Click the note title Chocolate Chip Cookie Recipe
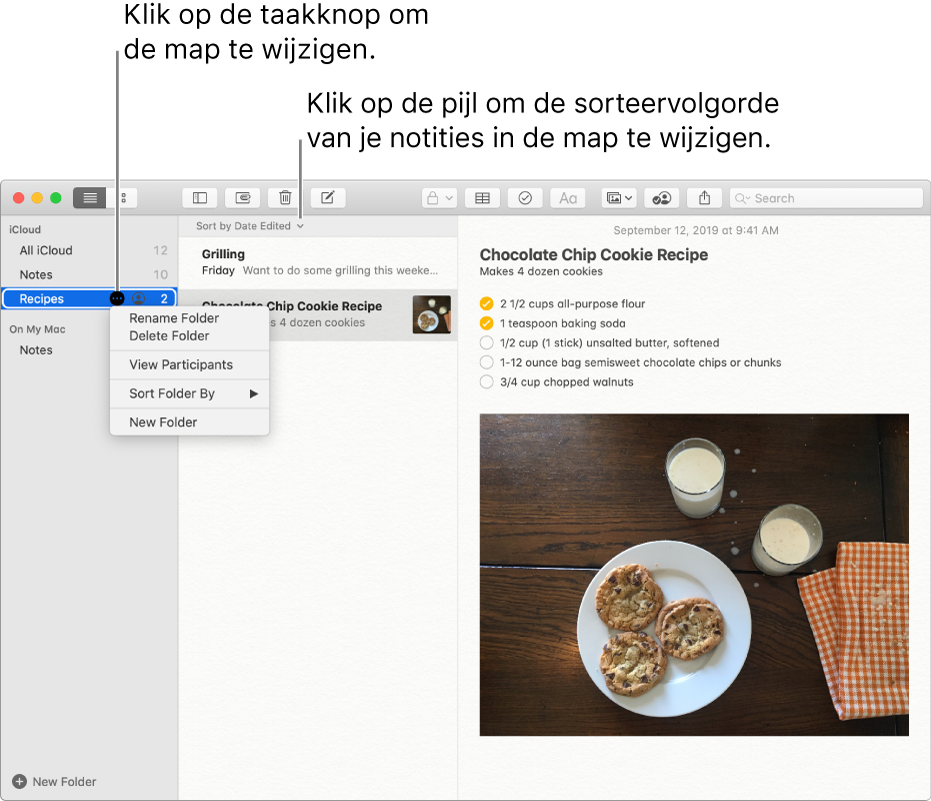931x801 pixels. [594, 255]
